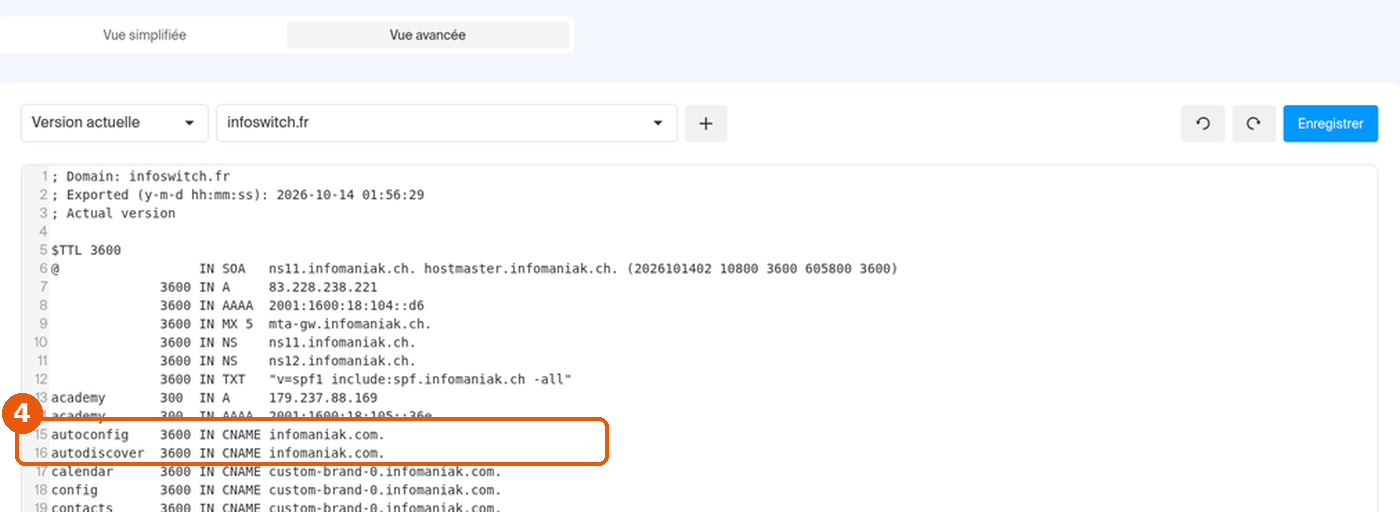Click the TXT v=spf1 record line
The width and height of the screenshot is (1400, 512).
(365, 379)
